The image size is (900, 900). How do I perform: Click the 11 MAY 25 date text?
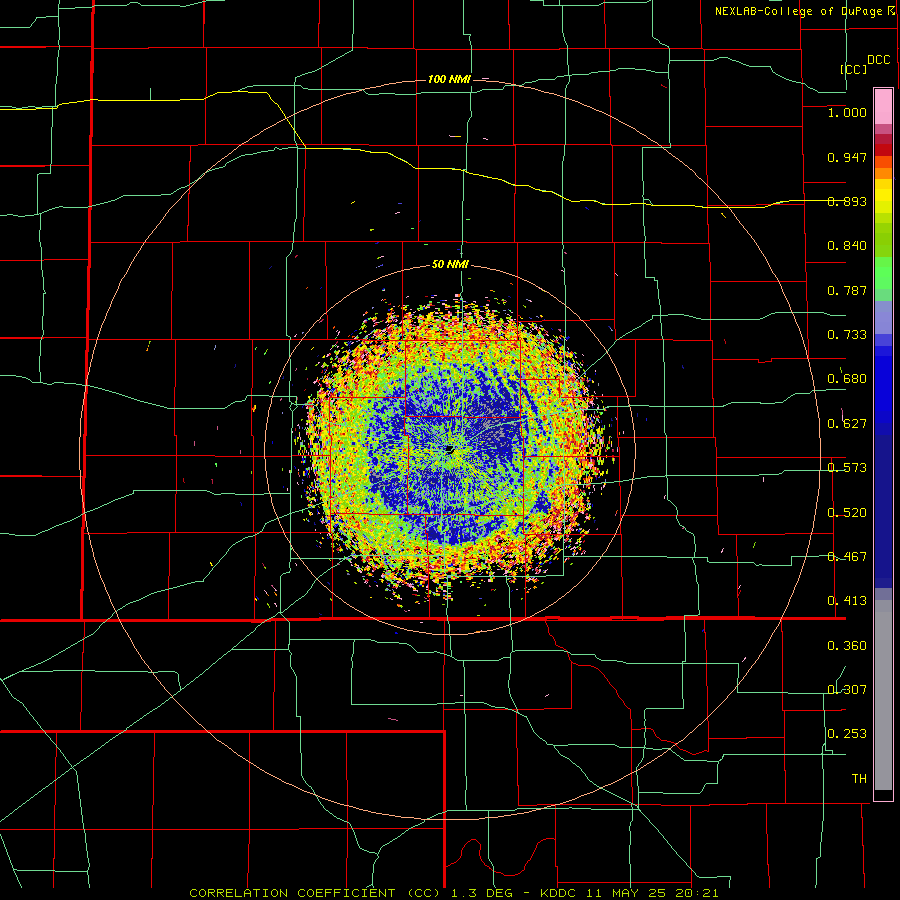[x=627, y=893]
